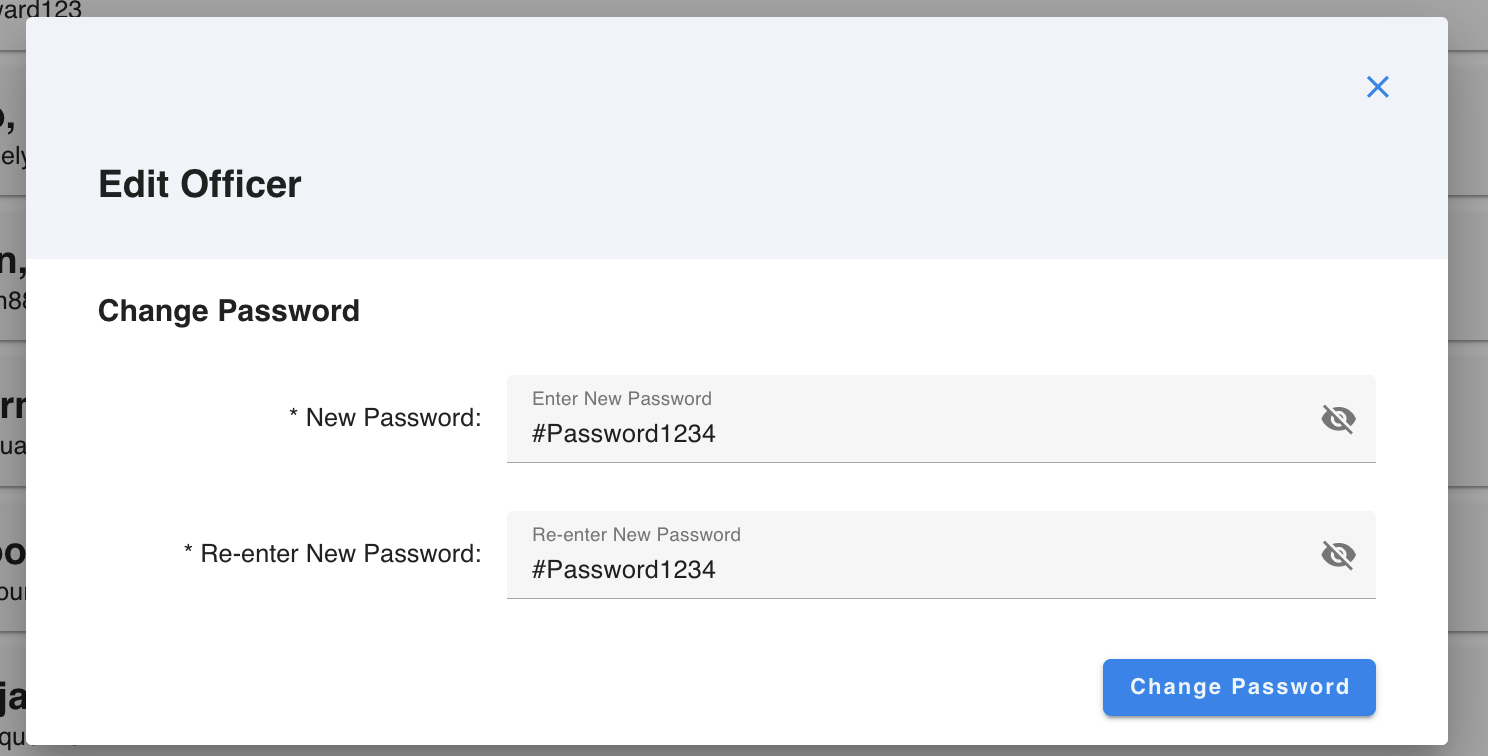Select the #Password1234 text in the first field
Screen dimensions: 1488x756
[x=622, y=433]
